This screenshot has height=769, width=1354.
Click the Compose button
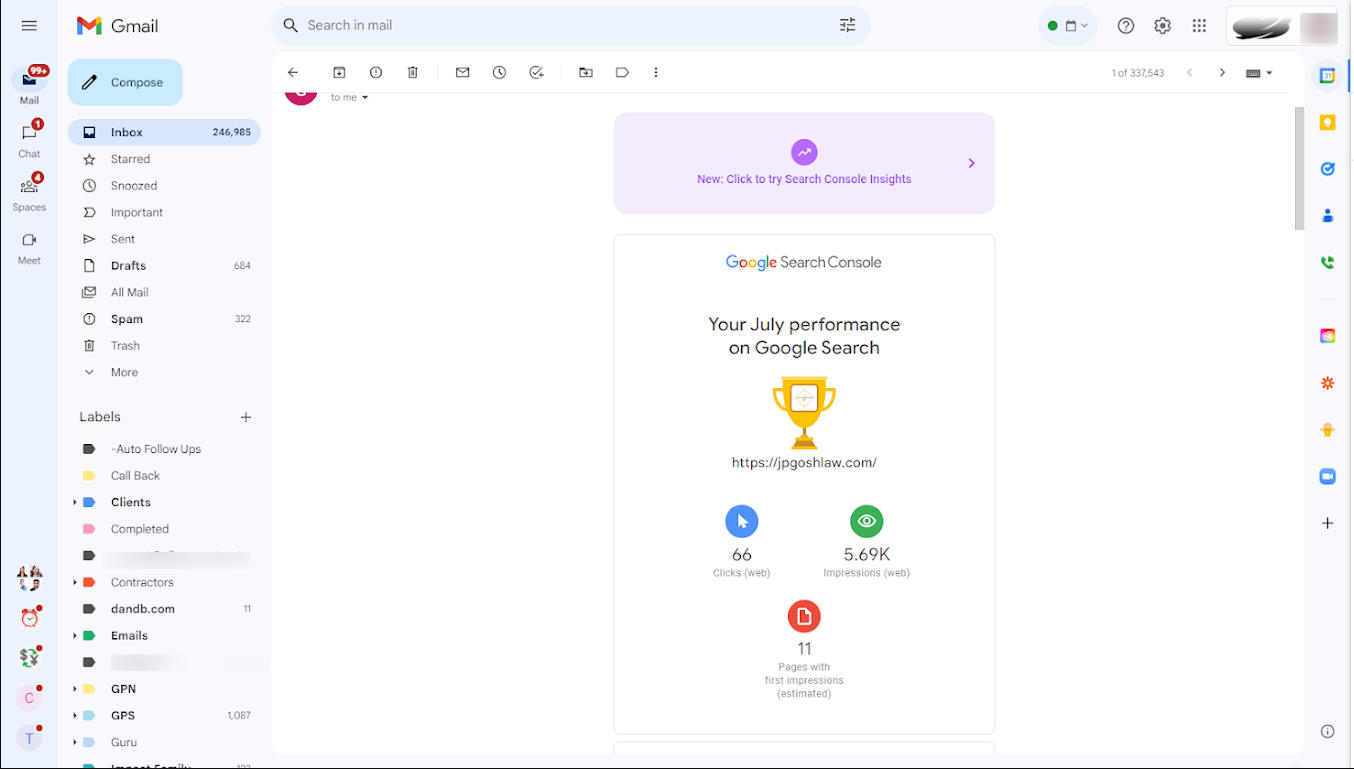tap(125, 82)
